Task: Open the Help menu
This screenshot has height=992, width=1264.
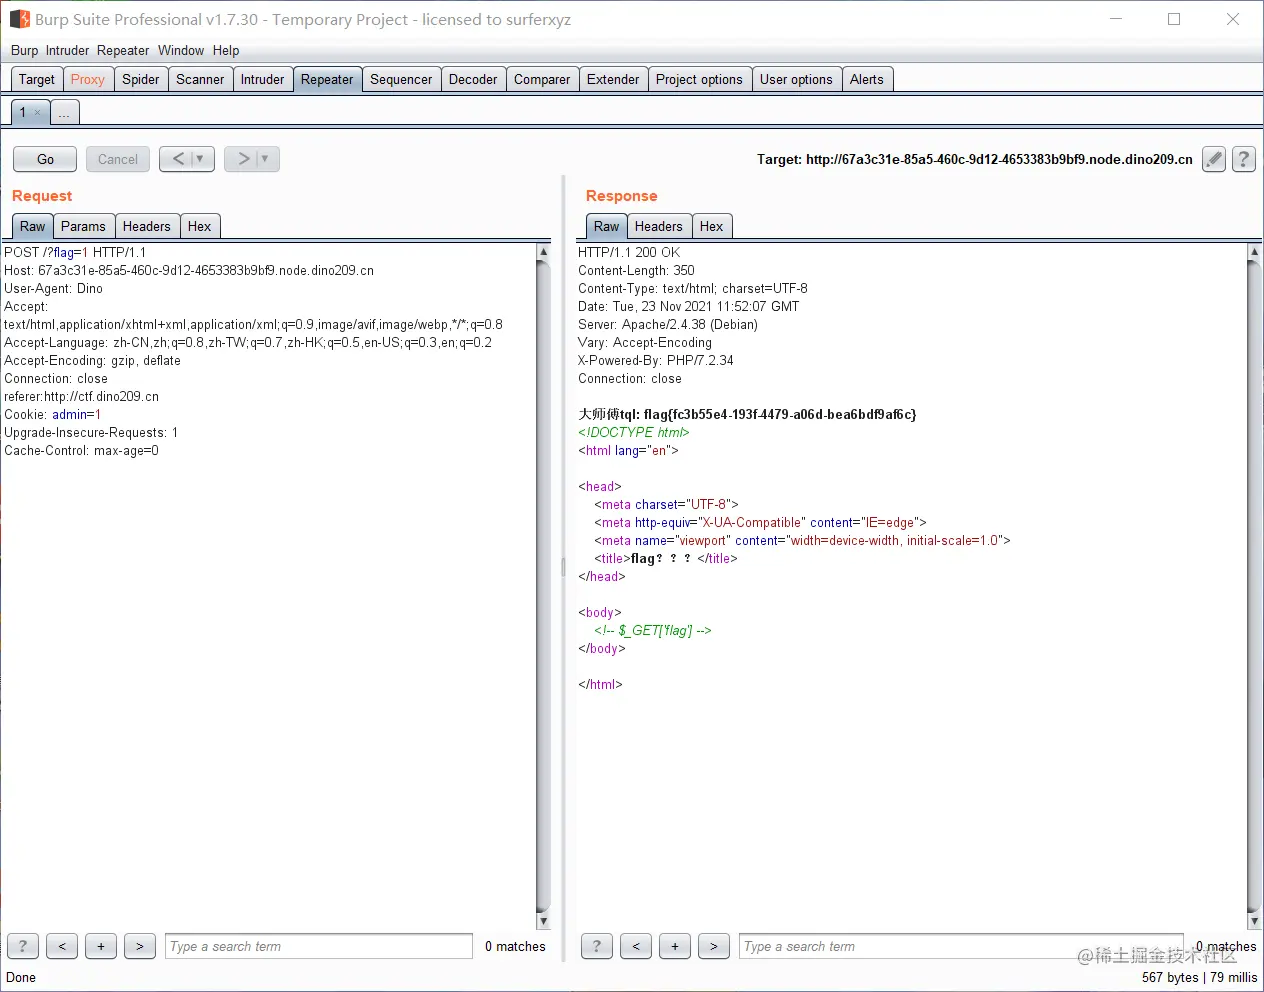Action: point(226,50)
